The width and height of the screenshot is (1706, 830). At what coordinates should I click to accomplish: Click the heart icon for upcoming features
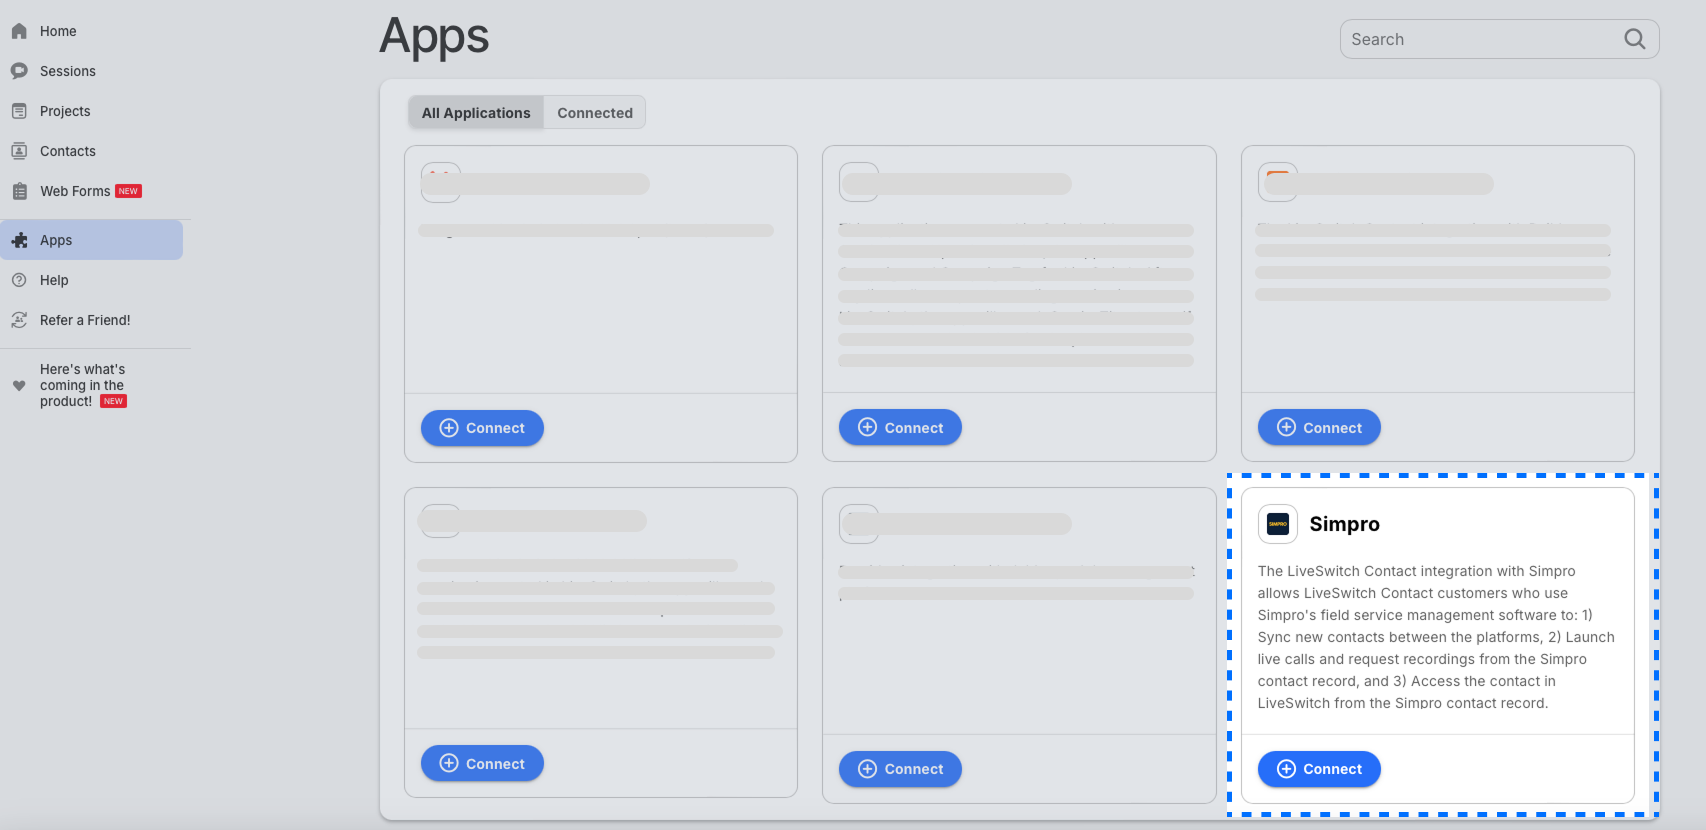19,385
